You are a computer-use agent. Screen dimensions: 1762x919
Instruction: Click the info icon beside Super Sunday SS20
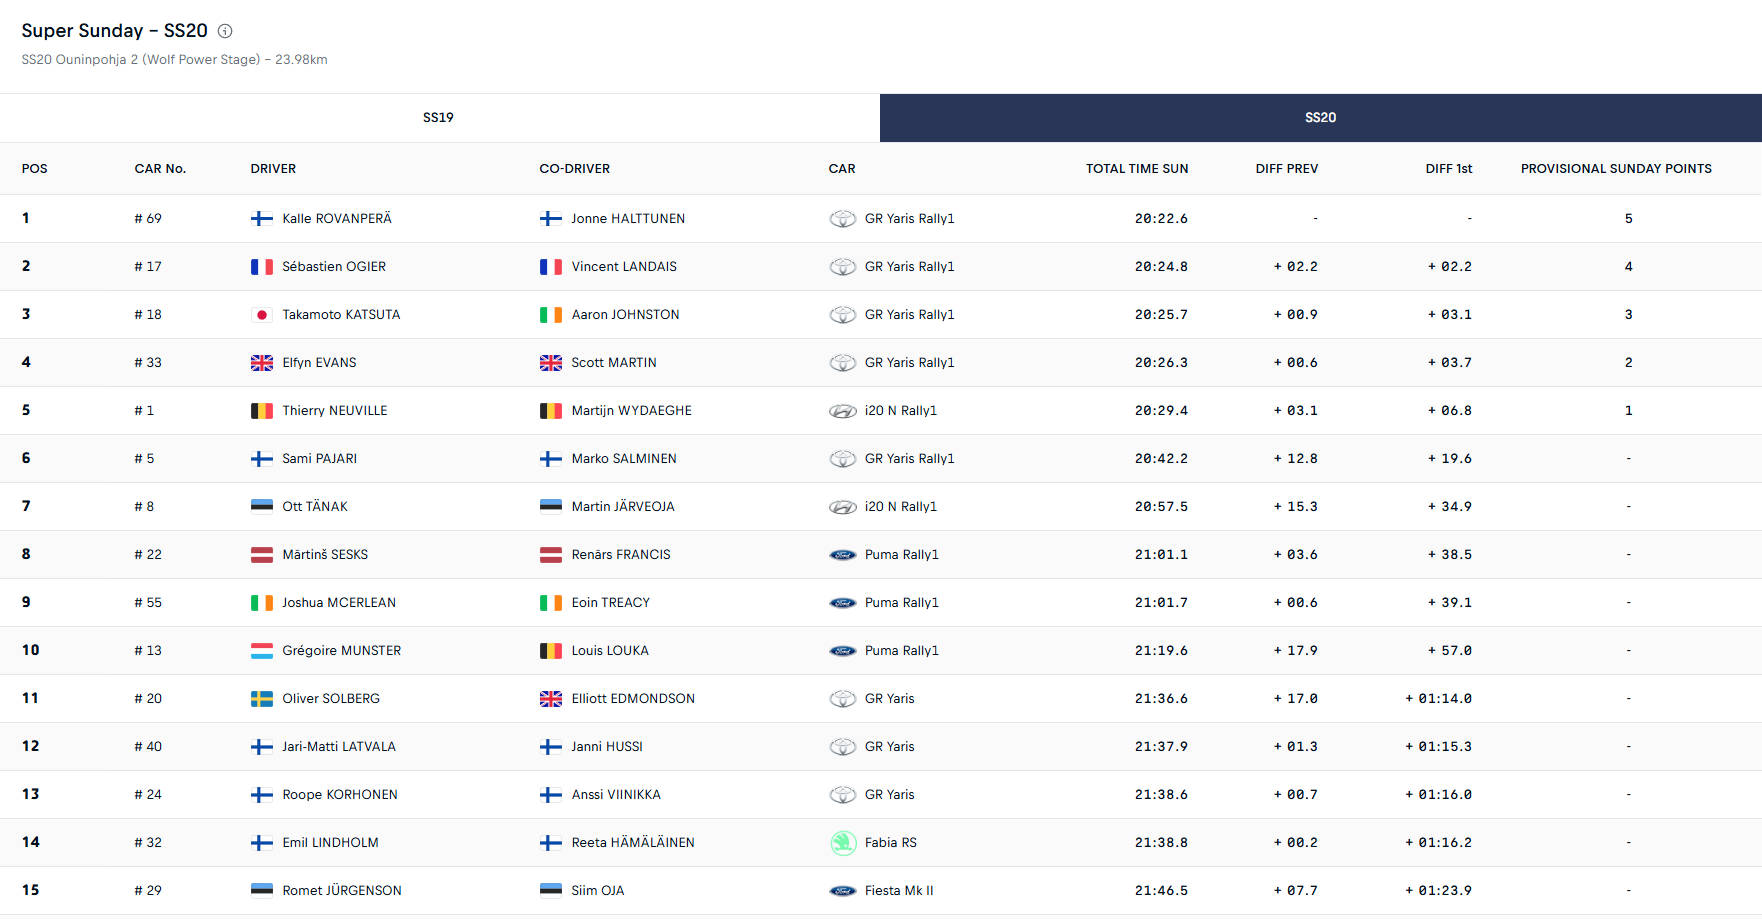tap(225, 31)
